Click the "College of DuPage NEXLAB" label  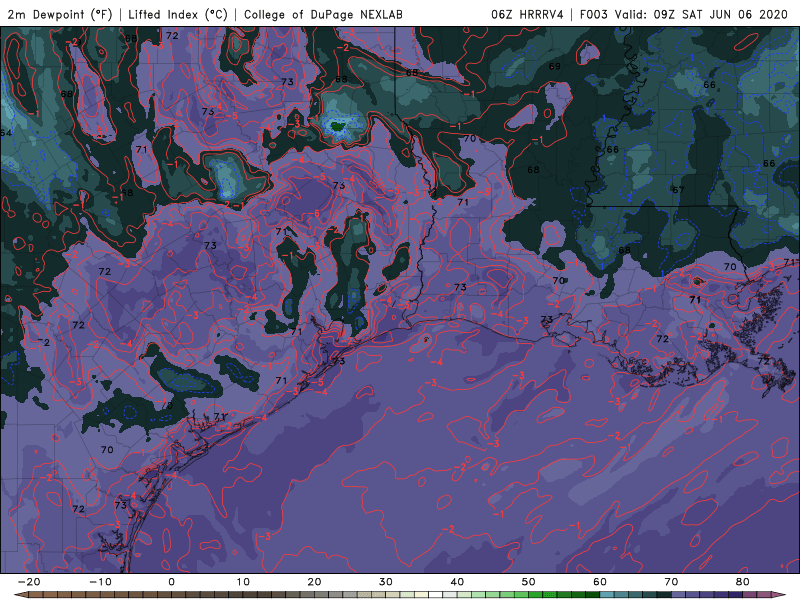pyautogui.click(x=323, y=14)
